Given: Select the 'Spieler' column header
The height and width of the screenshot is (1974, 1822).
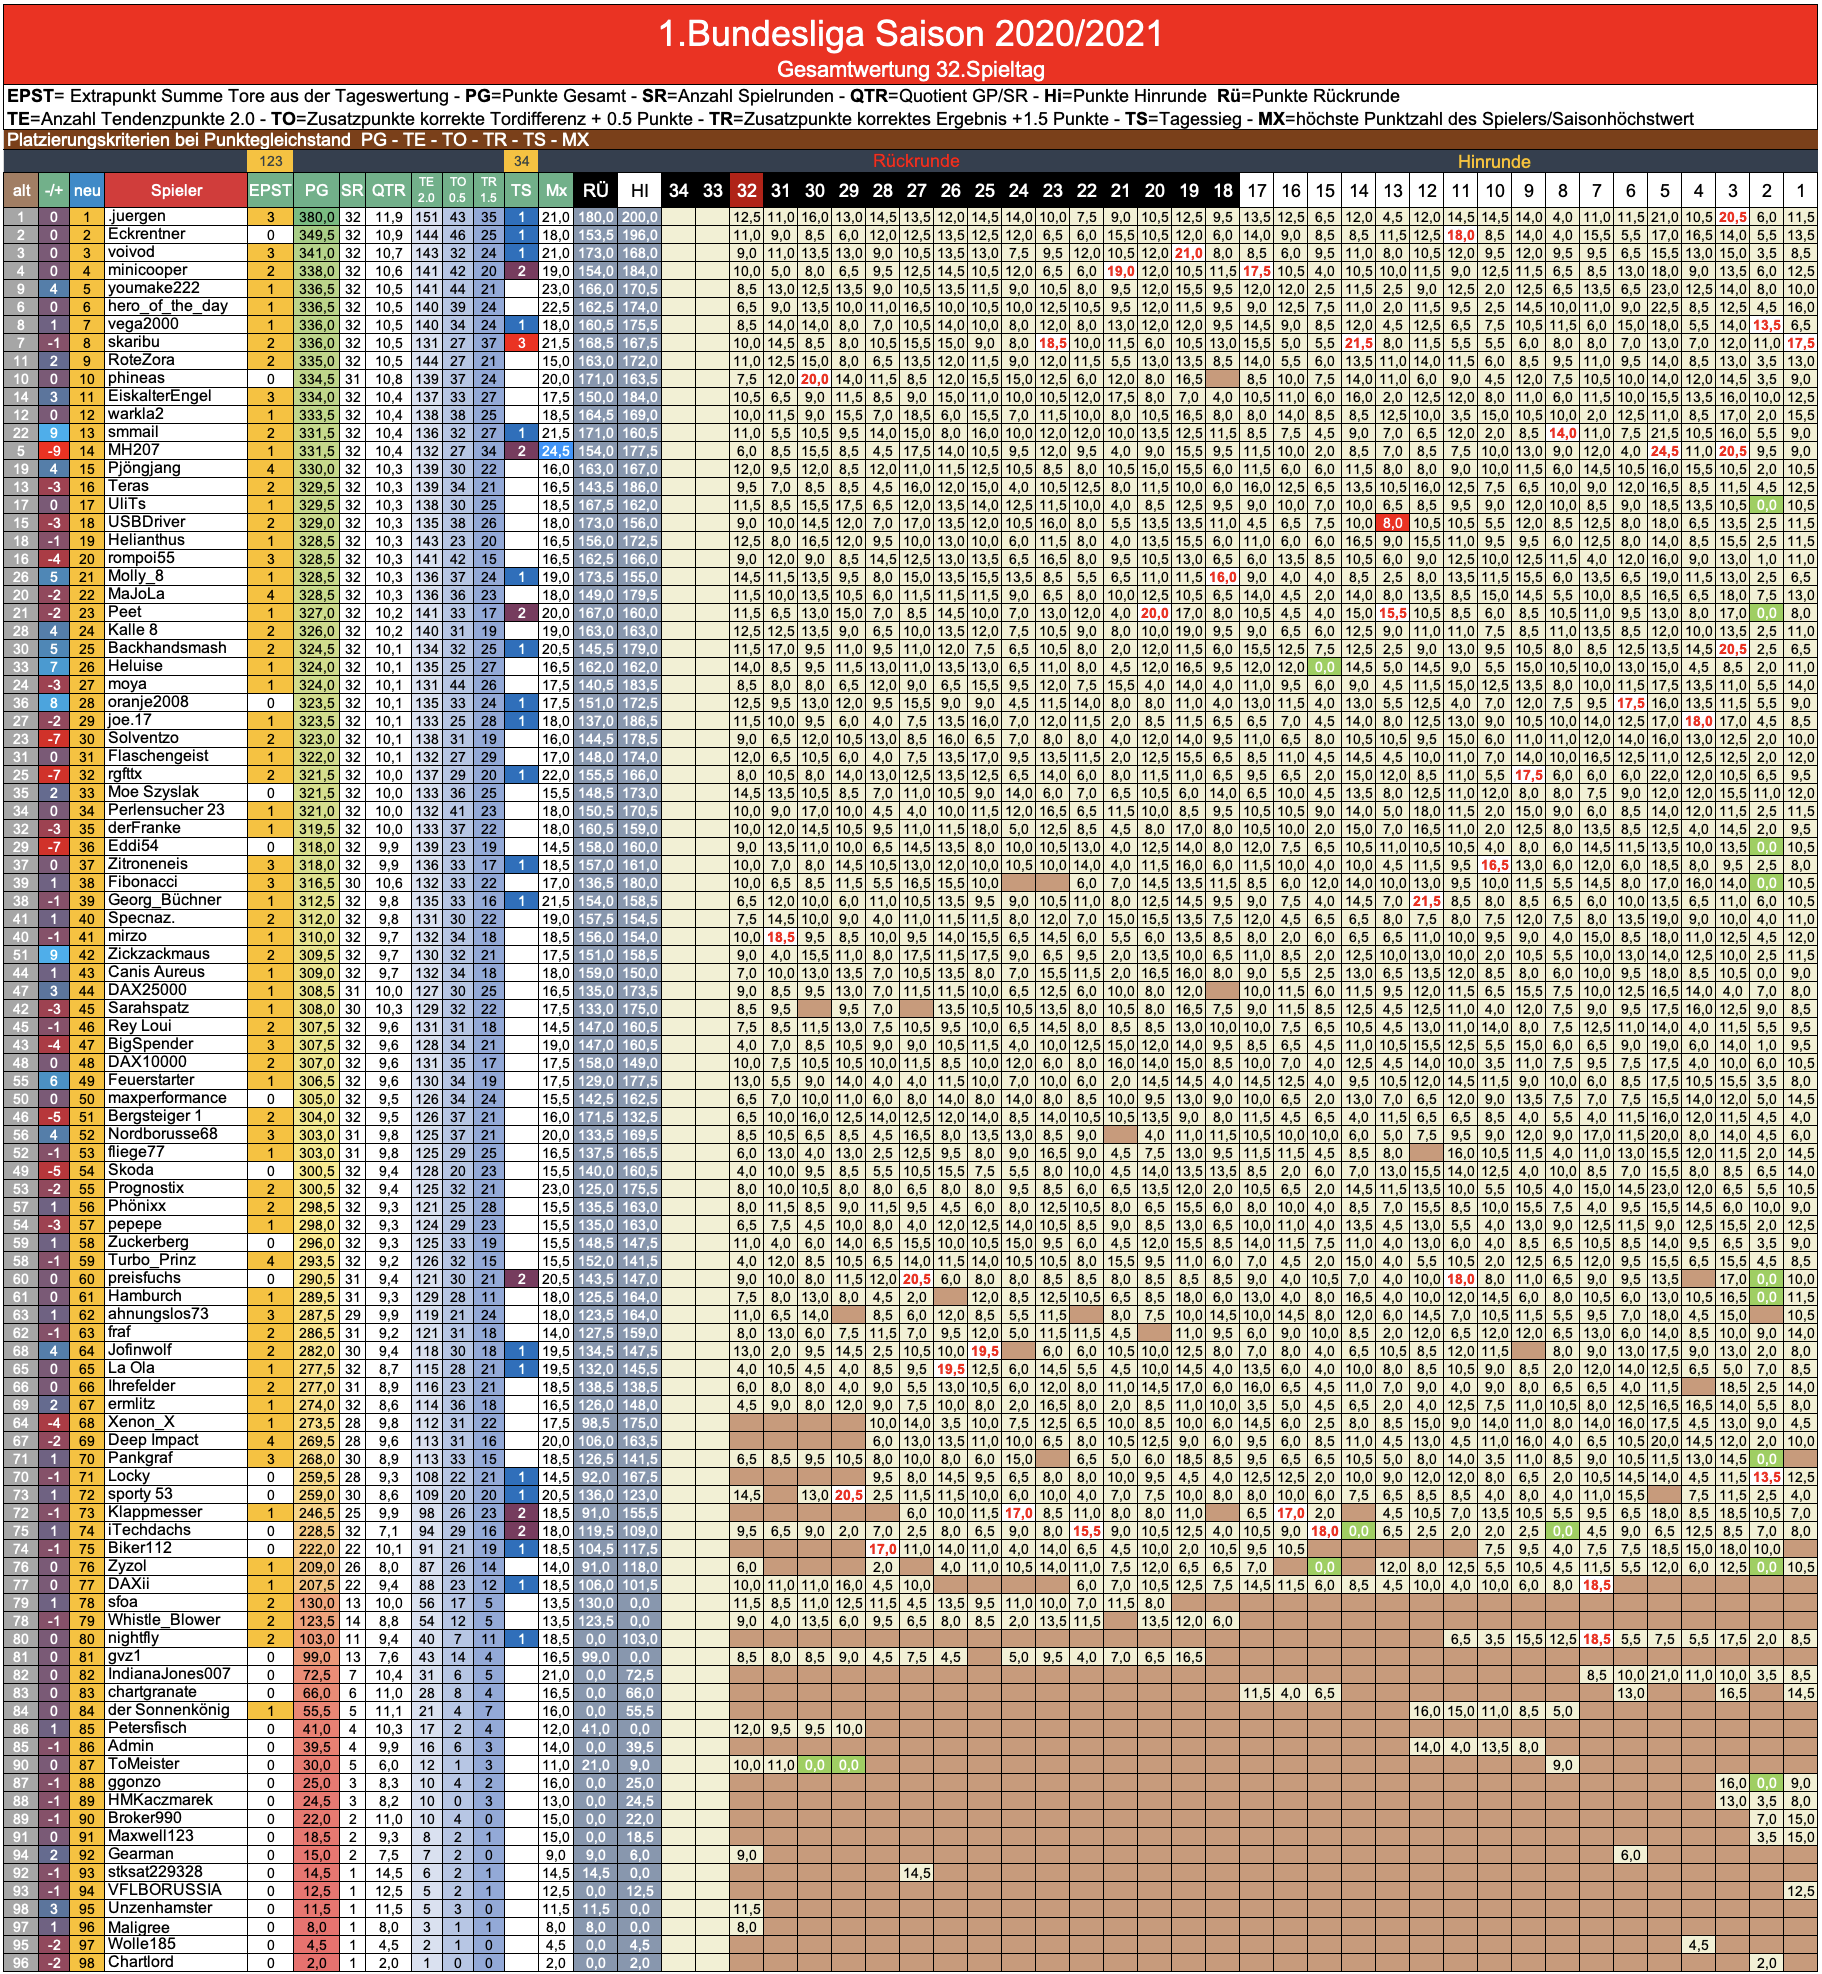Looking at the screenshot, I should [176, 190].
